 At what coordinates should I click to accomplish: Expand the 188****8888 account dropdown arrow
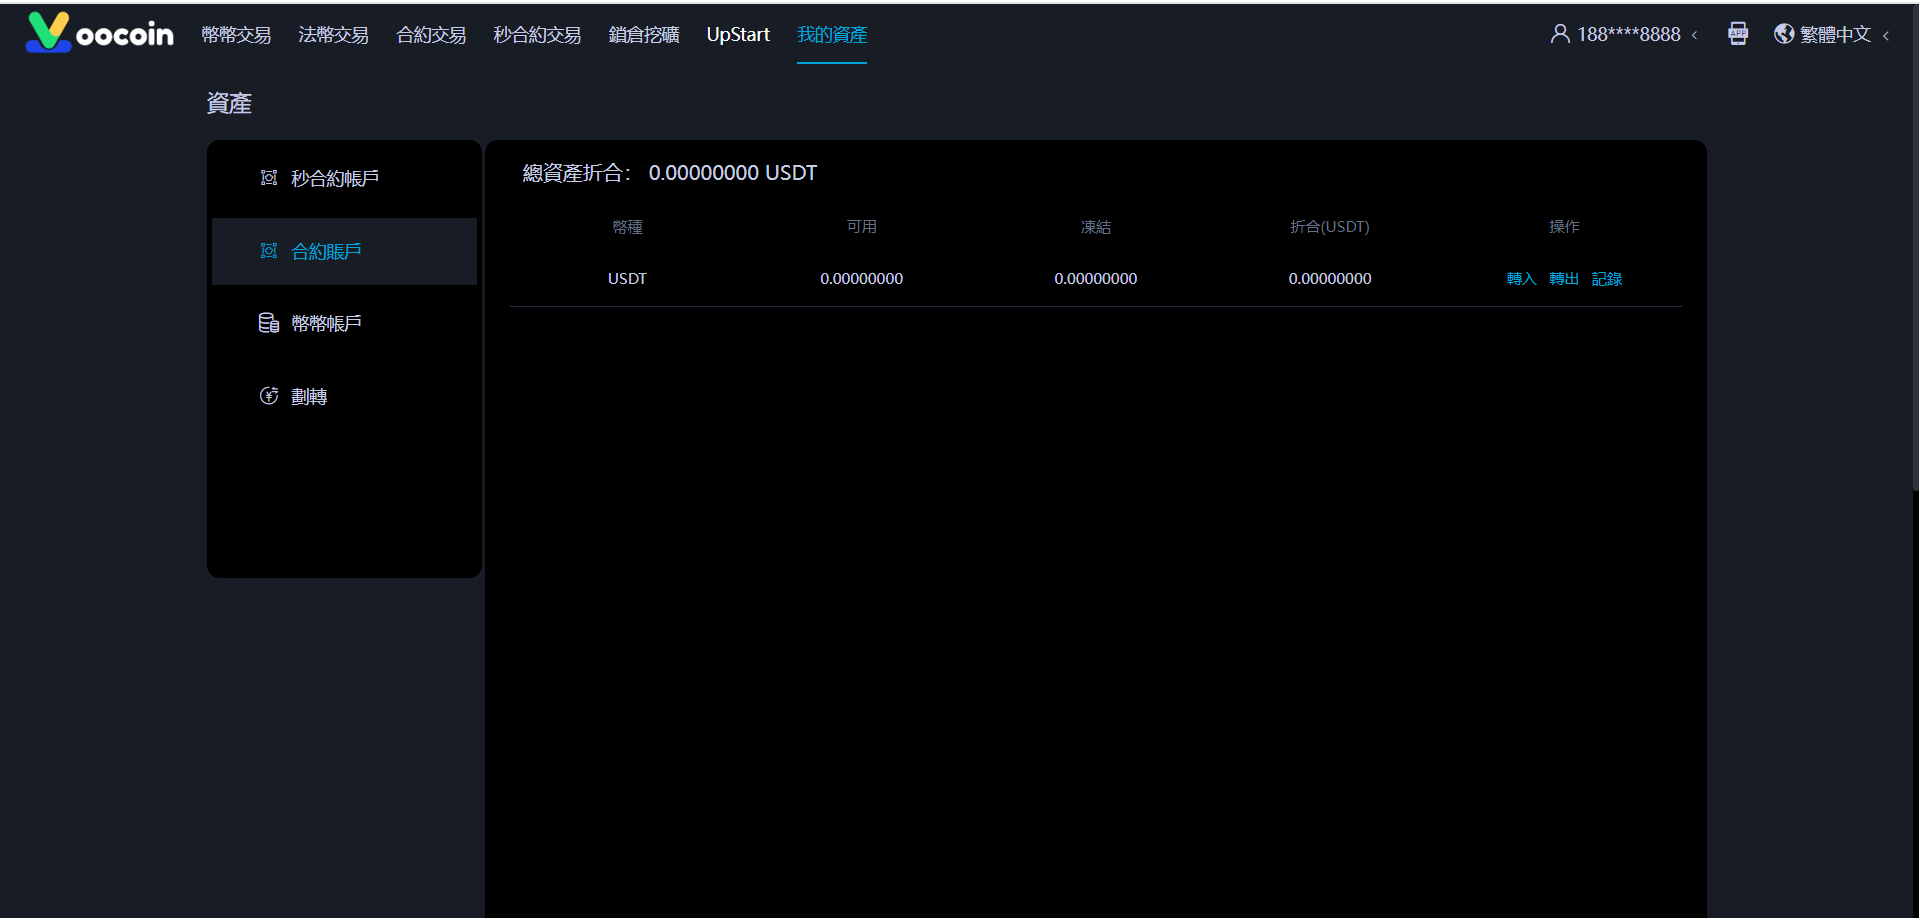[1694, 35]
